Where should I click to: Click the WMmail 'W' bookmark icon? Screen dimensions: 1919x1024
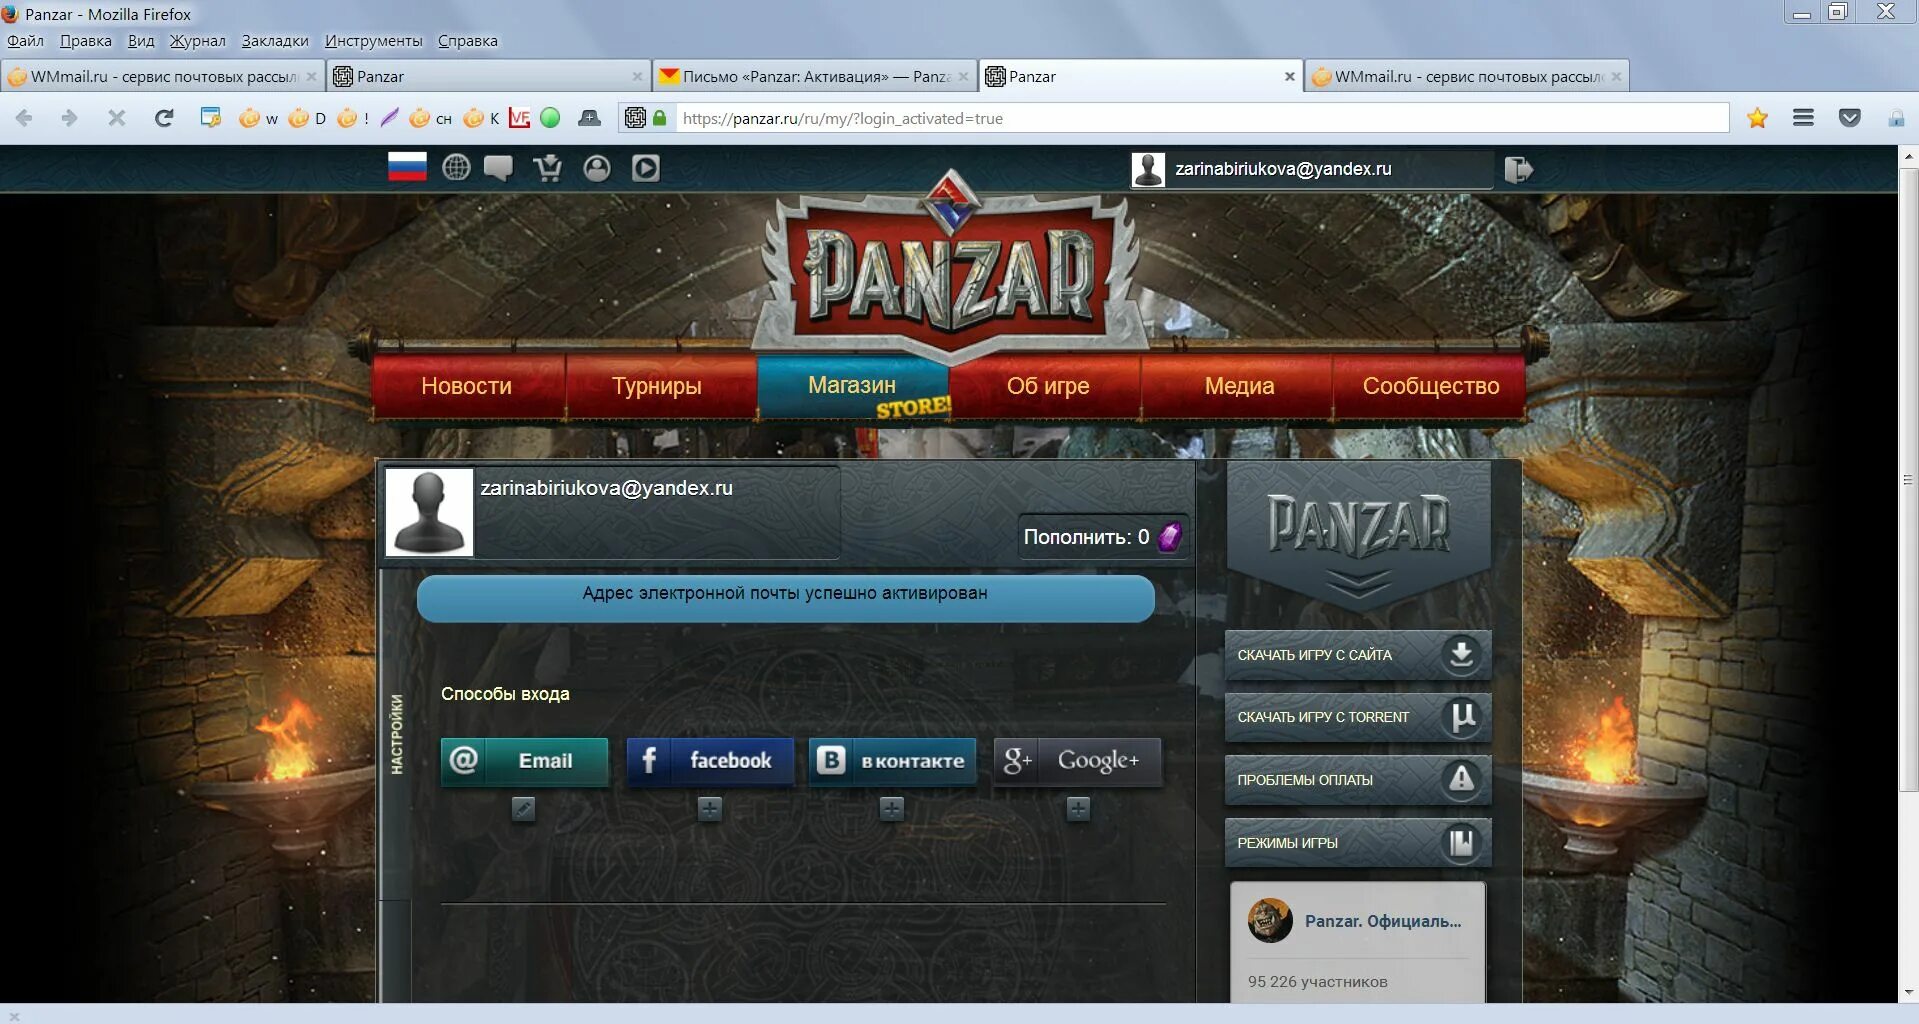(x=258, y=118)
